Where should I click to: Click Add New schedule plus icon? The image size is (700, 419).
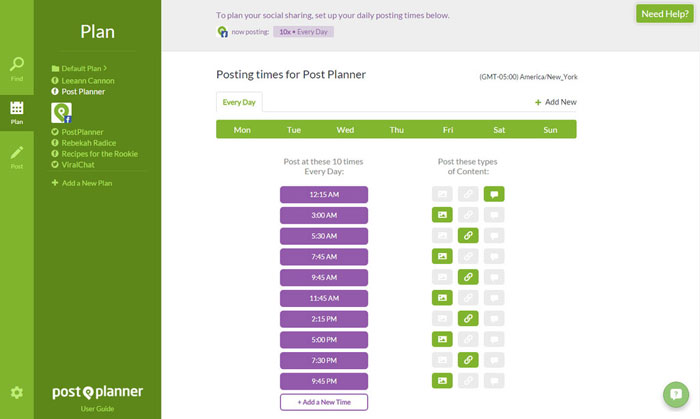pos(538,102)
